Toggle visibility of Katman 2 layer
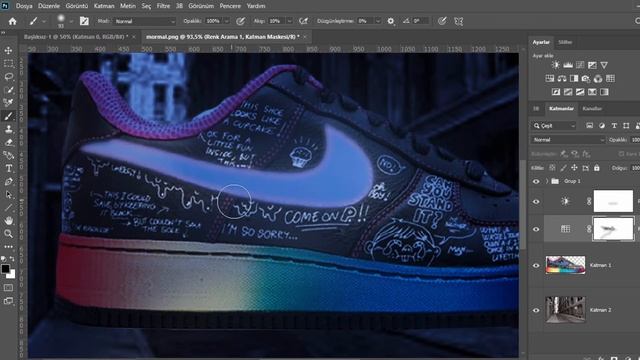This screenshot has width=640, height=360. pos(536,310)
